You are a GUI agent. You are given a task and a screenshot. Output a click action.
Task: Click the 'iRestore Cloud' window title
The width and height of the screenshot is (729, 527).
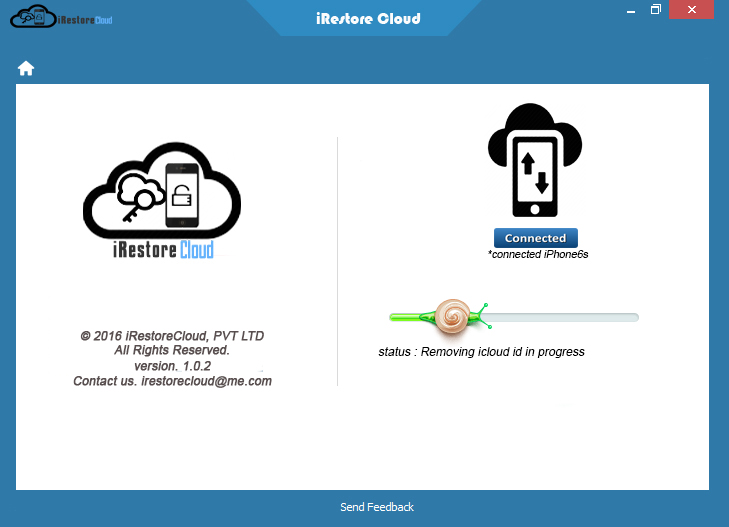pos(368,19)
